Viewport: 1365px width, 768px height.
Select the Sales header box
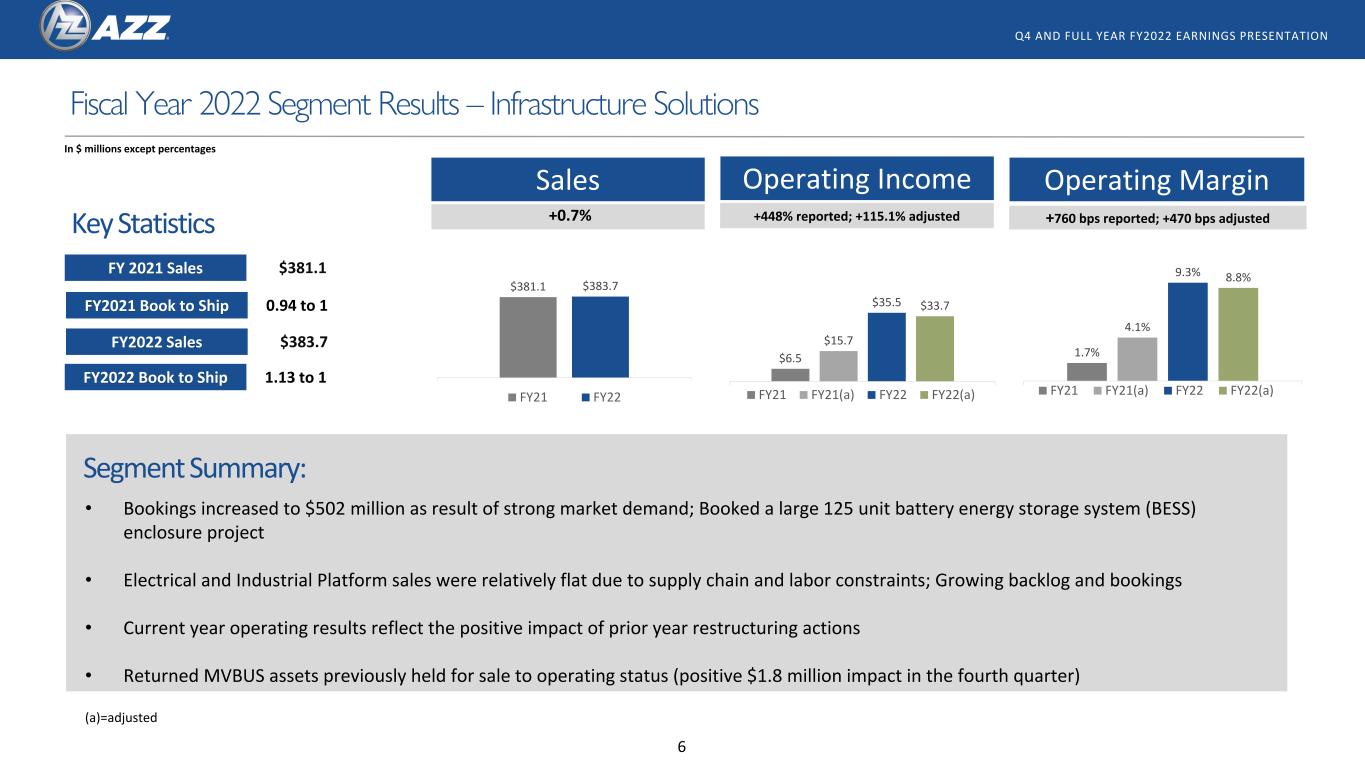click(x=567, y=180)
